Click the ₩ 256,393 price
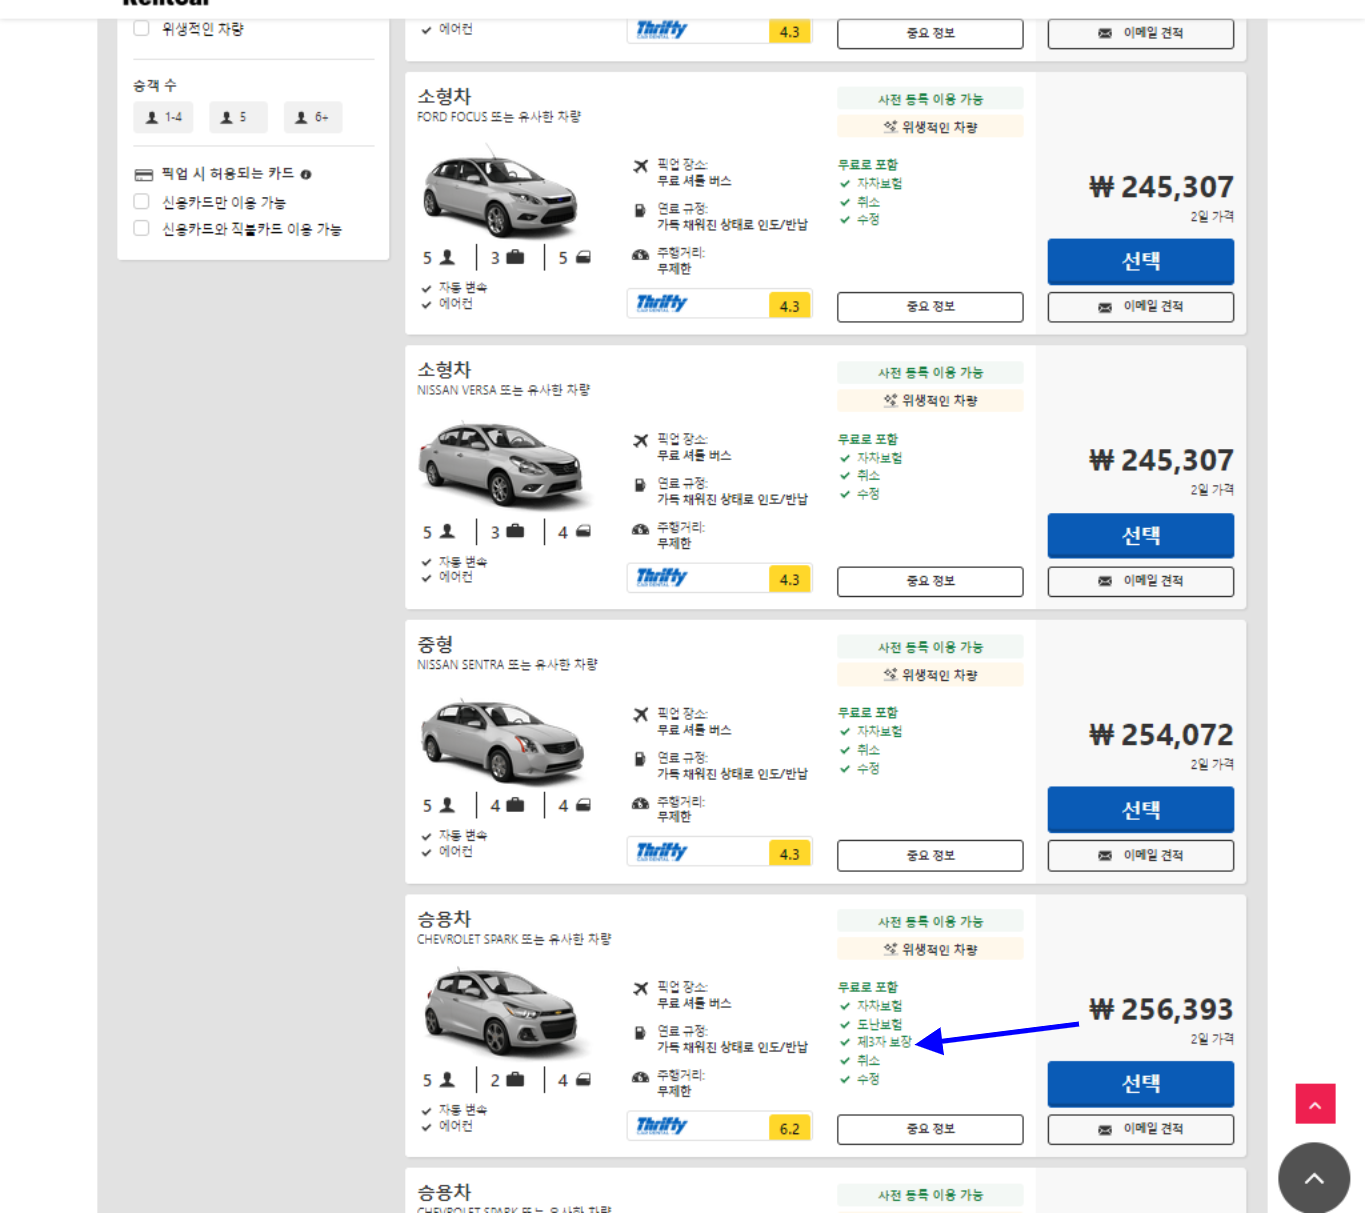Image resolution: width=1365 pixels, height=1213 pixels. click(x=1161, y=1009)
